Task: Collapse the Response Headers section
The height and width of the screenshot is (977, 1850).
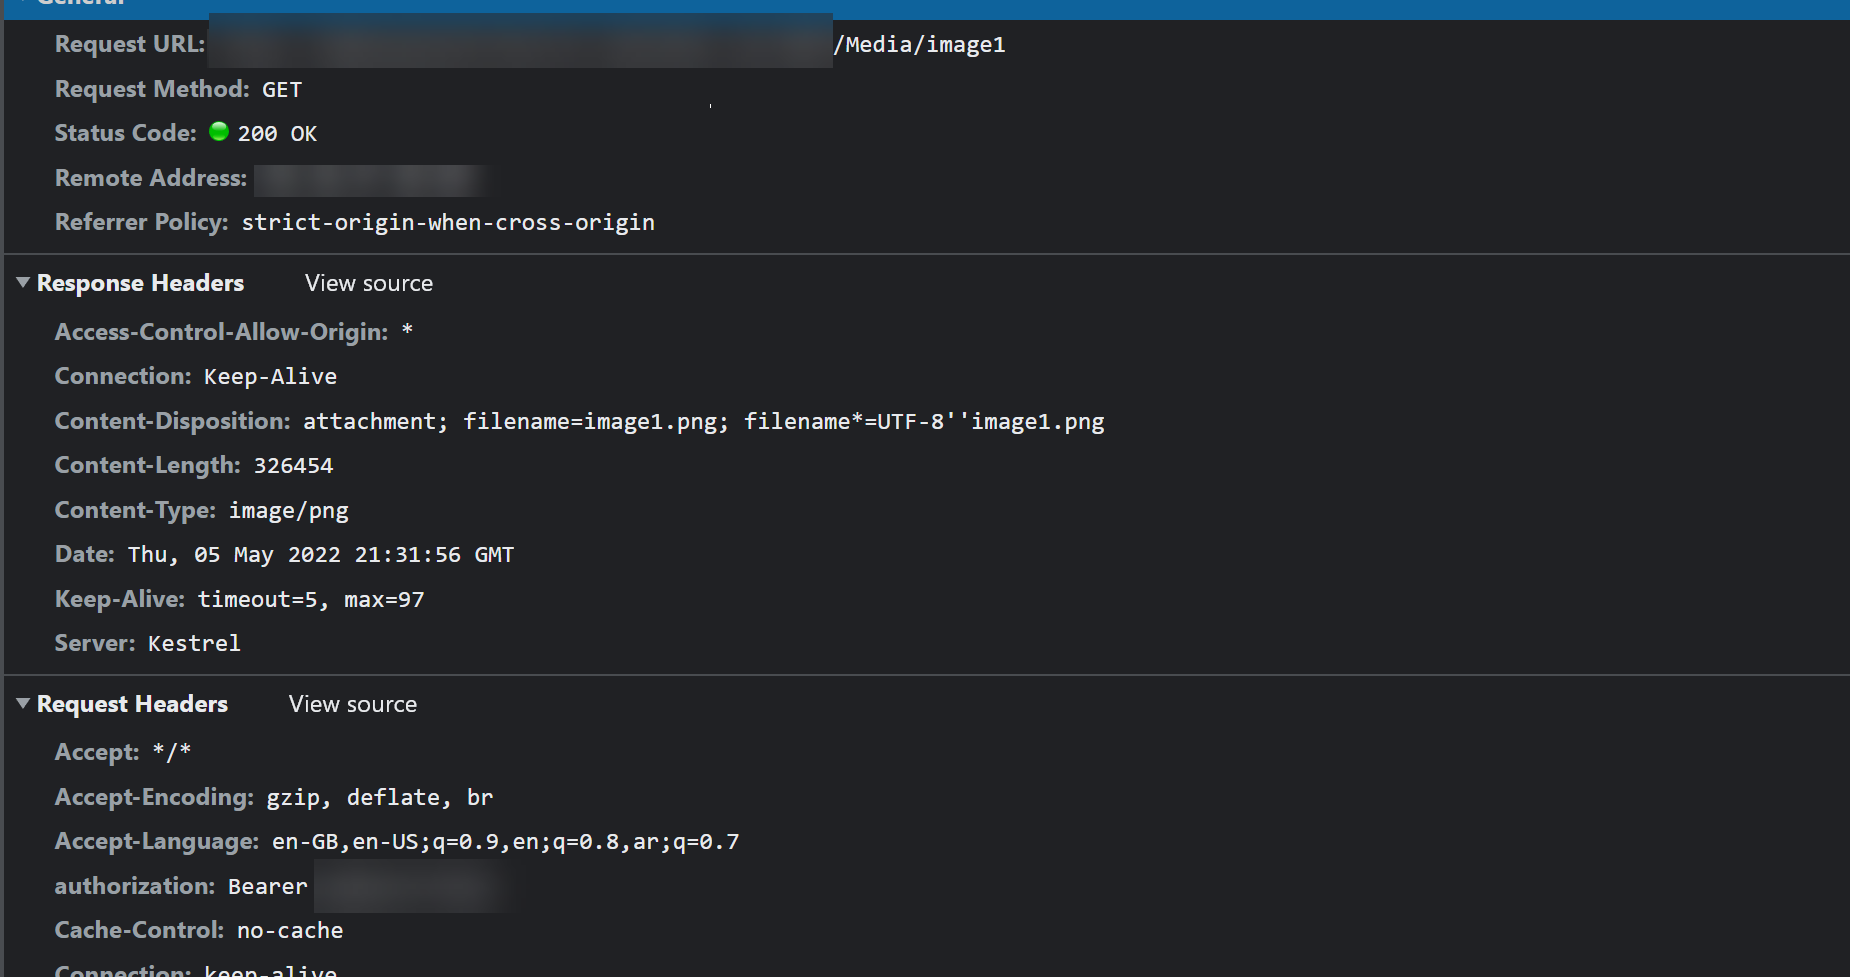Action: coord(22,283)
